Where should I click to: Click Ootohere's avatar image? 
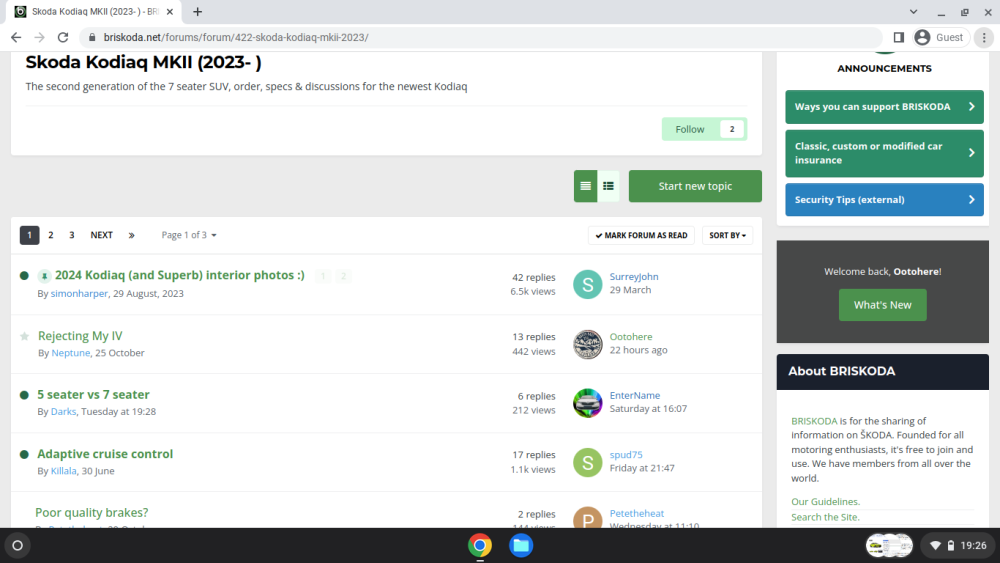(x=587, y=344)
